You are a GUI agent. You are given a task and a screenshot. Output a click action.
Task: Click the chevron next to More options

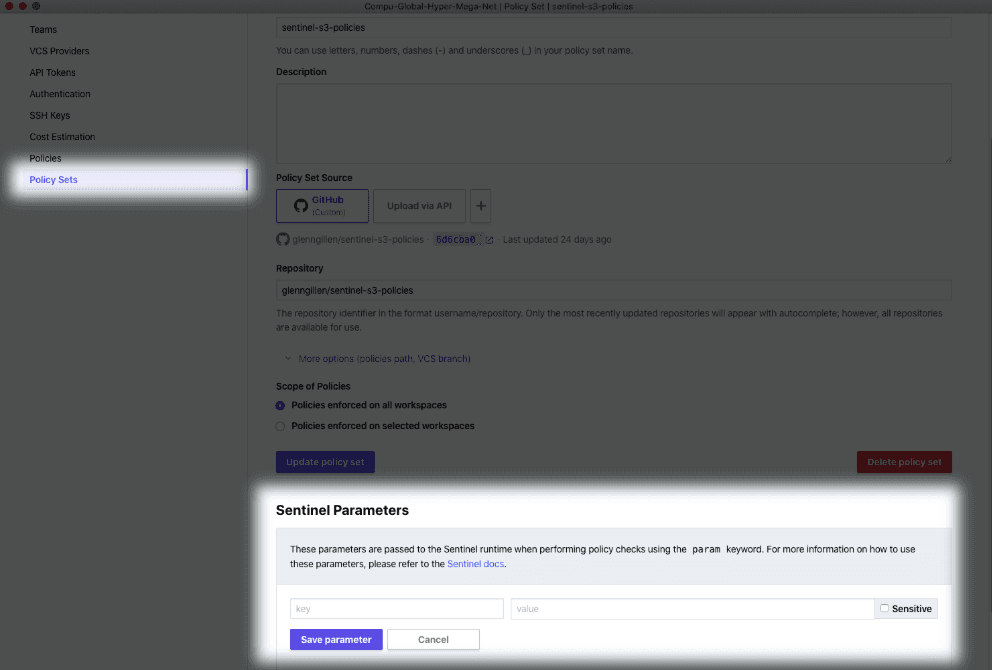click(x=287, y=358)
